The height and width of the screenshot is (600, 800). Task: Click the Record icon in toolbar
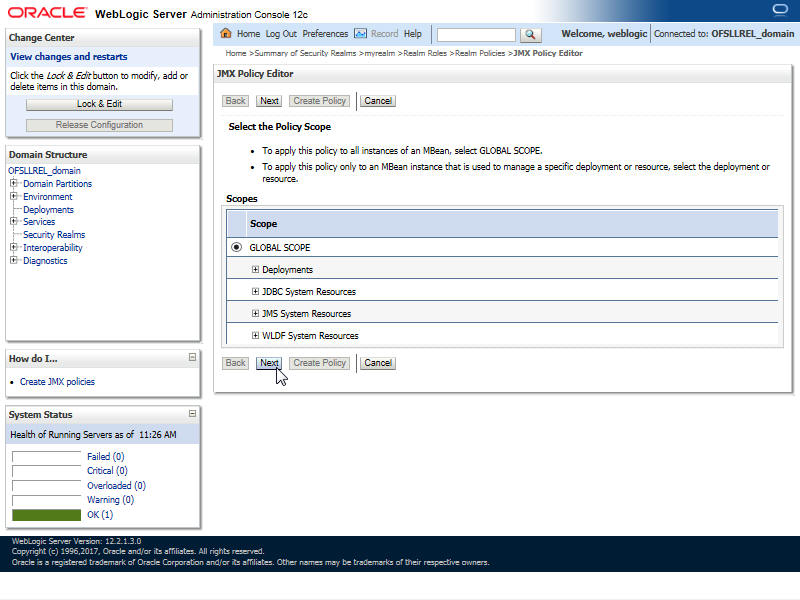pos(360,34)
